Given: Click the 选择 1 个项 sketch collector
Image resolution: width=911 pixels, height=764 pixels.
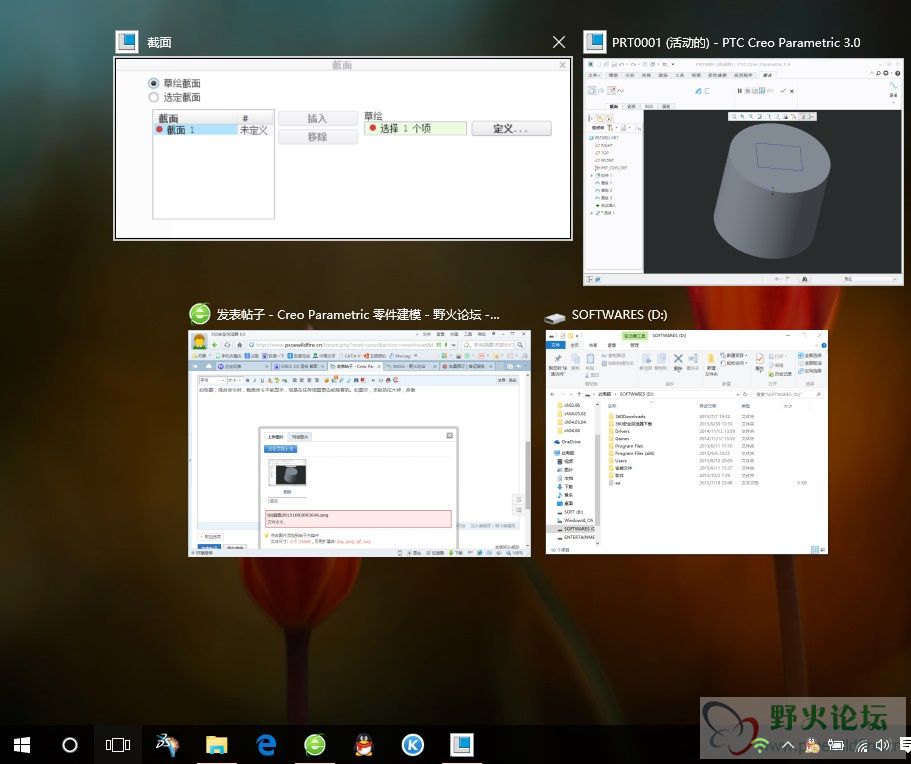Looking at the screenshot, I should 415,128.
